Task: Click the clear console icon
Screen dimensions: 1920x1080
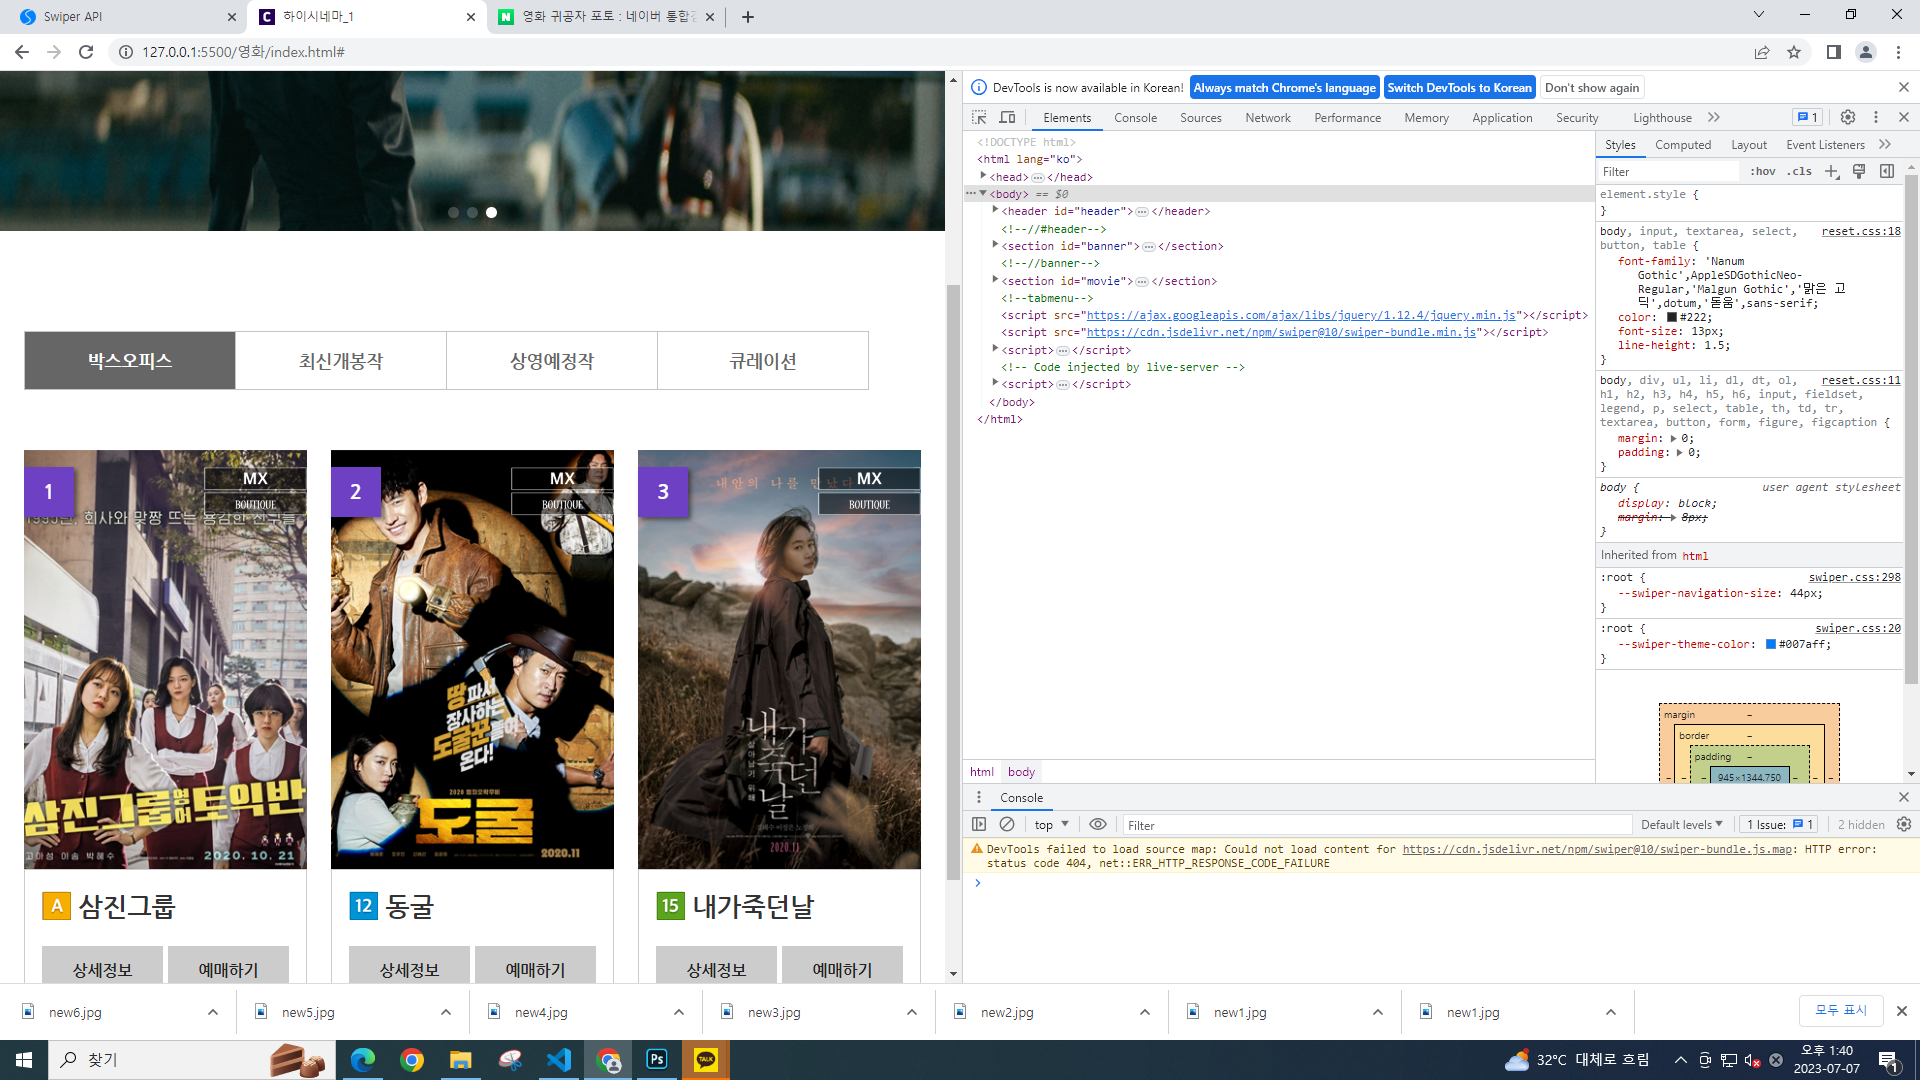Action: [1007, 824]
